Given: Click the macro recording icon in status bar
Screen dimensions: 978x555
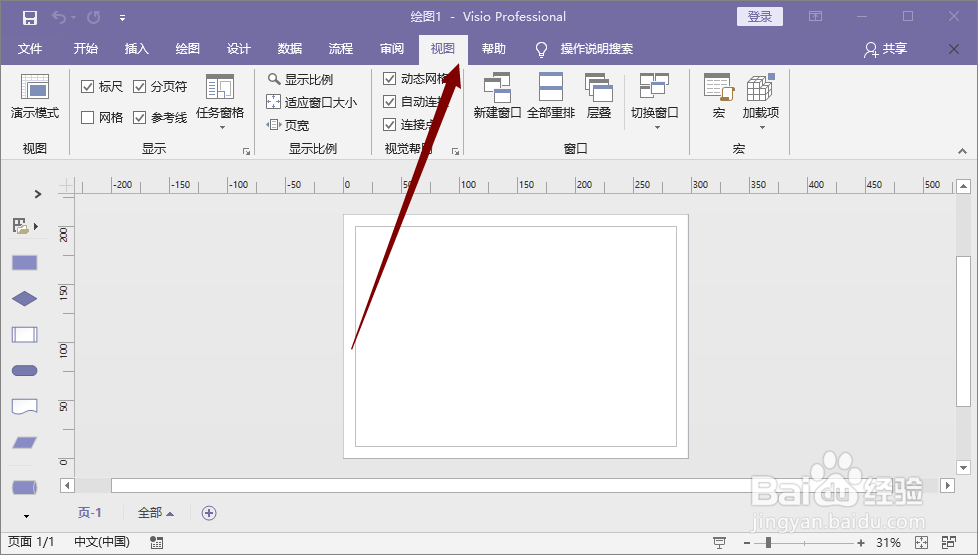Looking at the screenshot, I should pyautogui.click(x=157, y=543).
